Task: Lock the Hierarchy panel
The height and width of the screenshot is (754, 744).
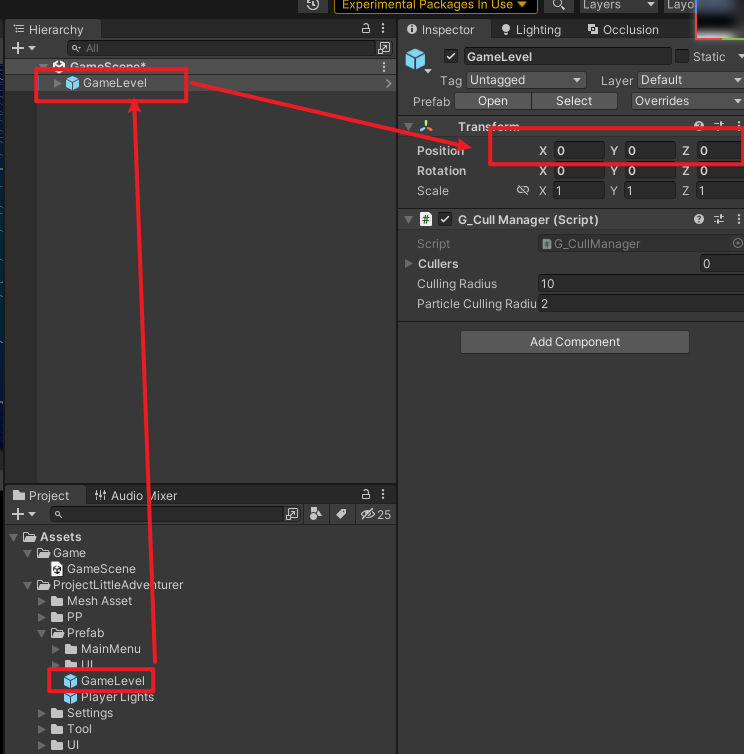Action: tap(367, 30)
